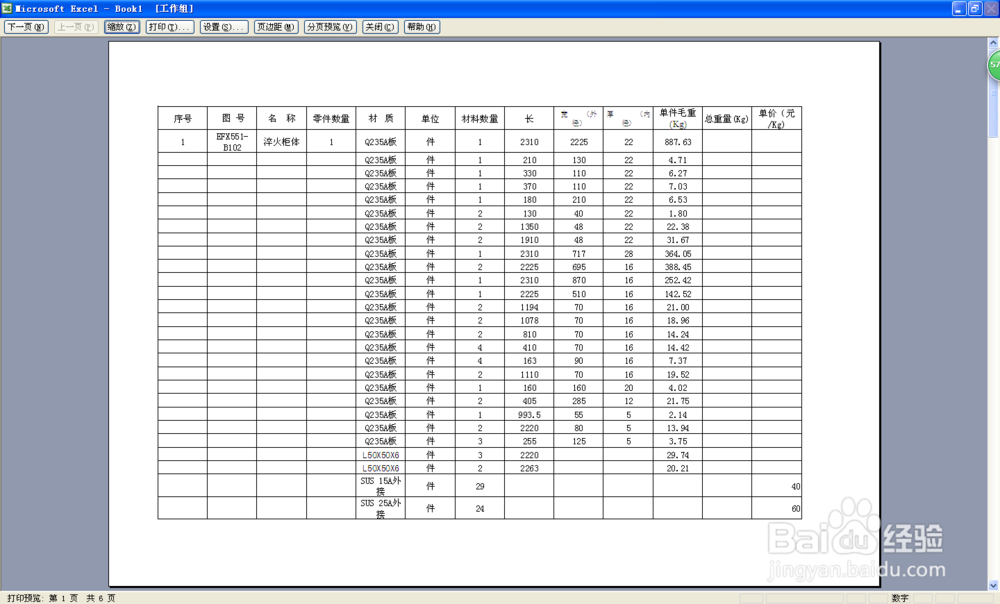The image size is (1000, 604).
Task: Click cell SUS 15A外接
Action: (381, 486)
